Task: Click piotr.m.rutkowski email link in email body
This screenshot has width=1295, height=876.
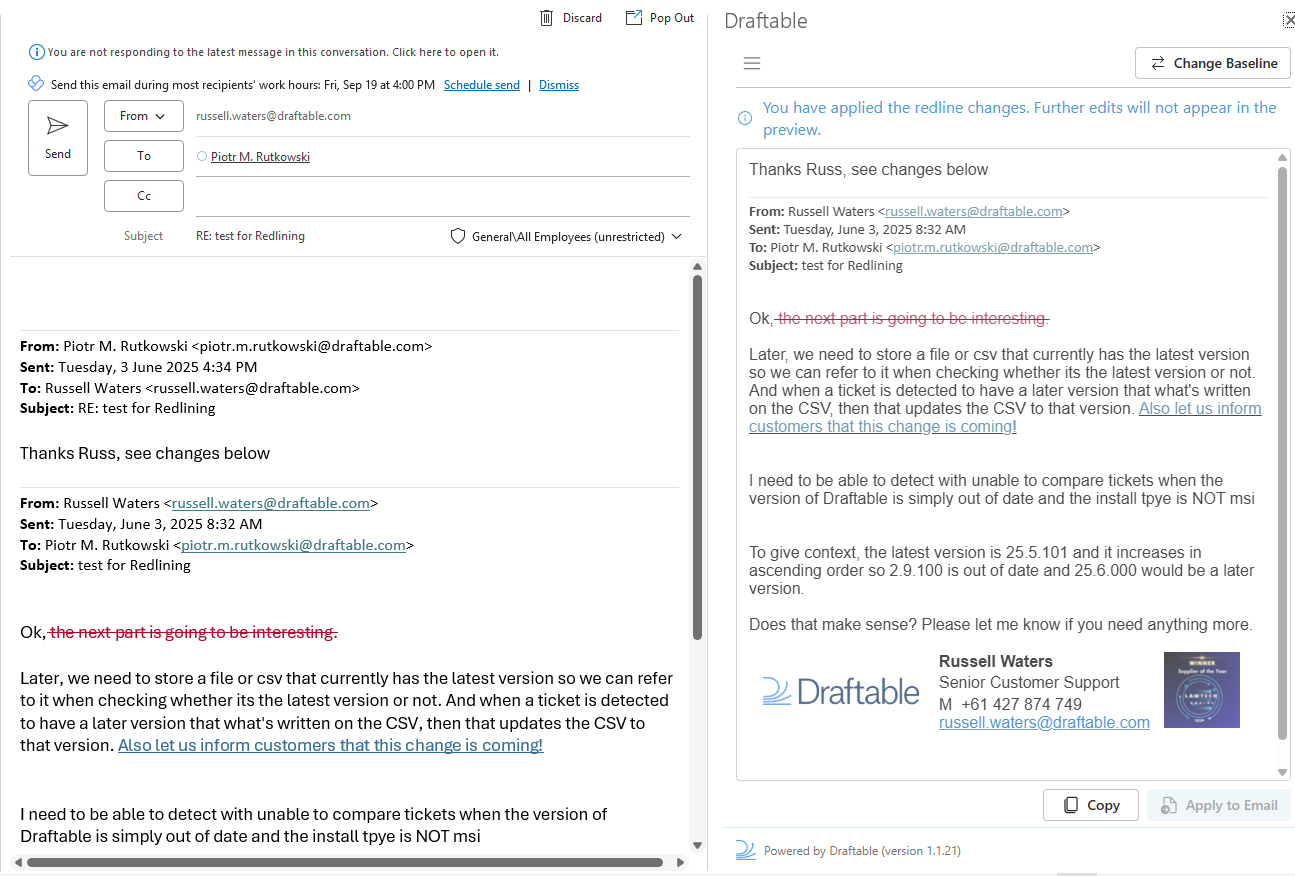Action: coord(293,545)
